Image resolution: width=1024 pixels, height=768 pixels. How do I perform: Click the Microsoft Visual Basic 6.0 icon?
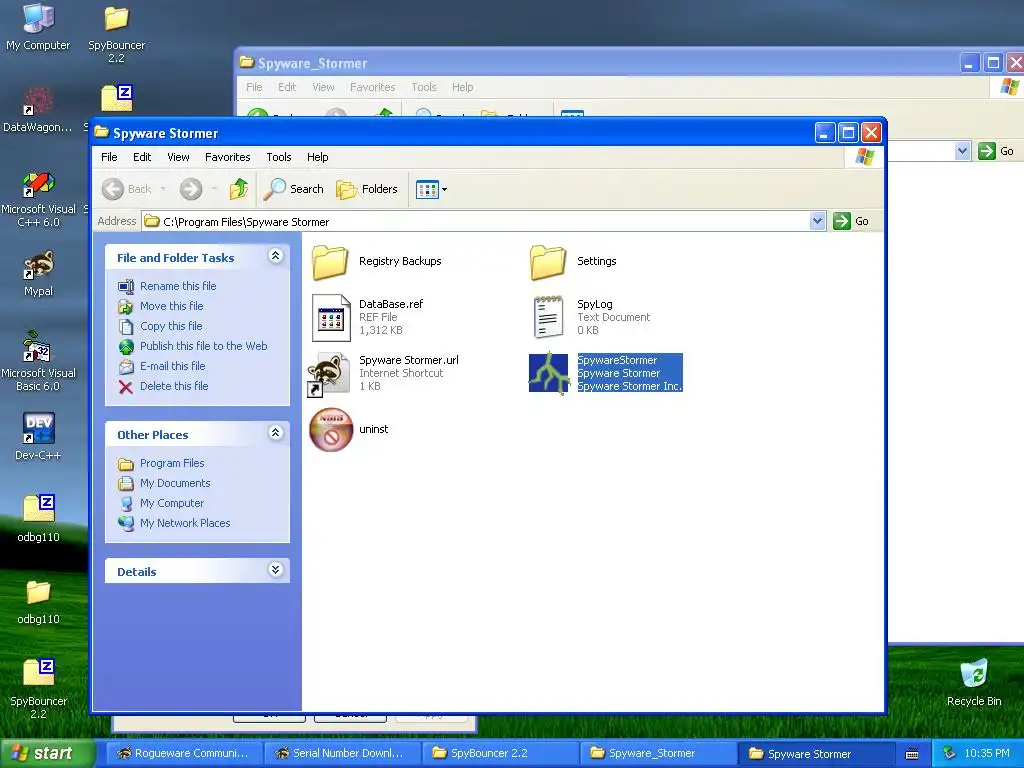38,347
